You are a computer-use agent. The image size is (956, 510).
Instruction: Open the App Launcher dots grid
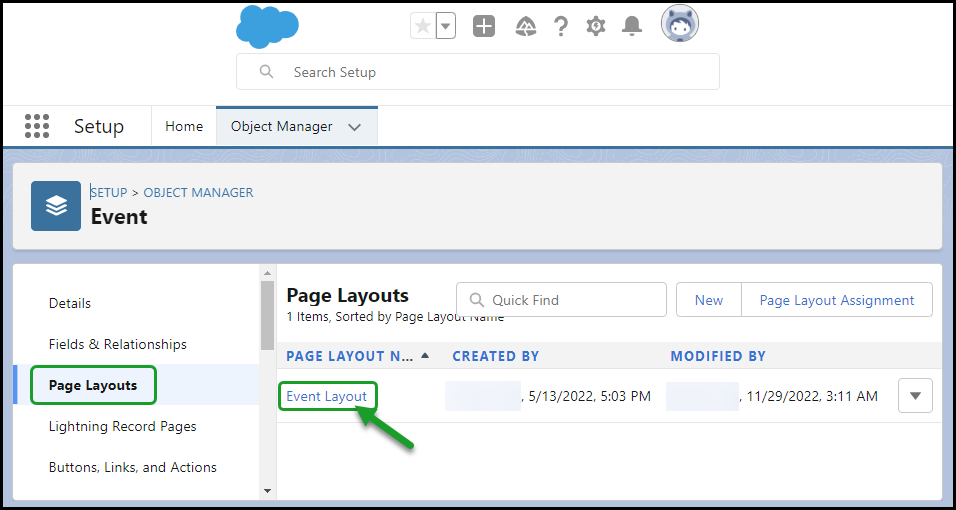click(37, 126)
